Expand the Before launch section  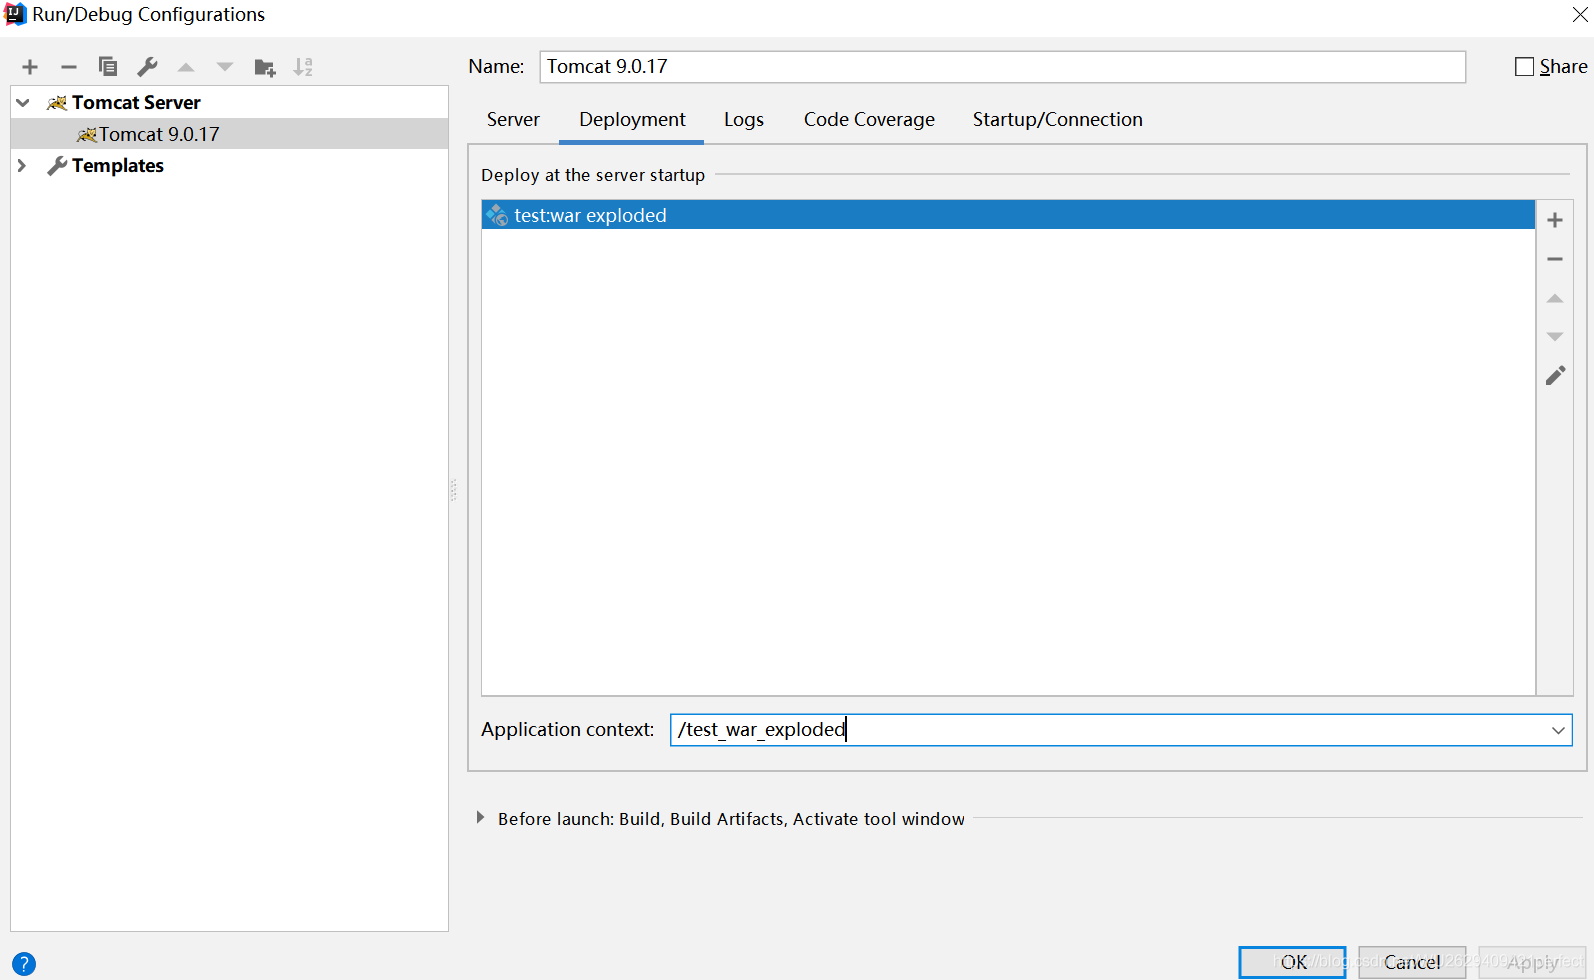click(480, 818)
